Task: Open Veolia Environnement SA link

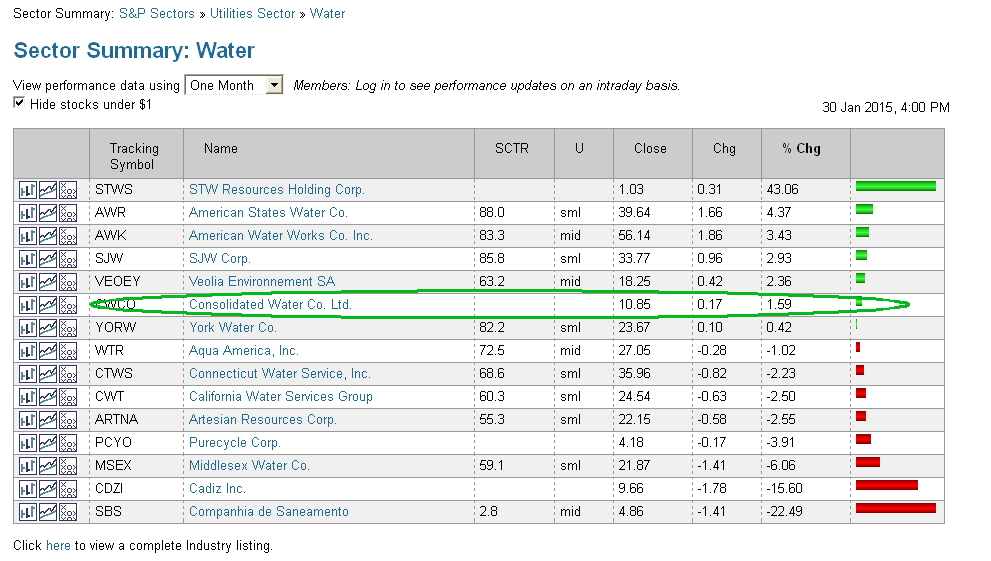Action: (262, 282)
